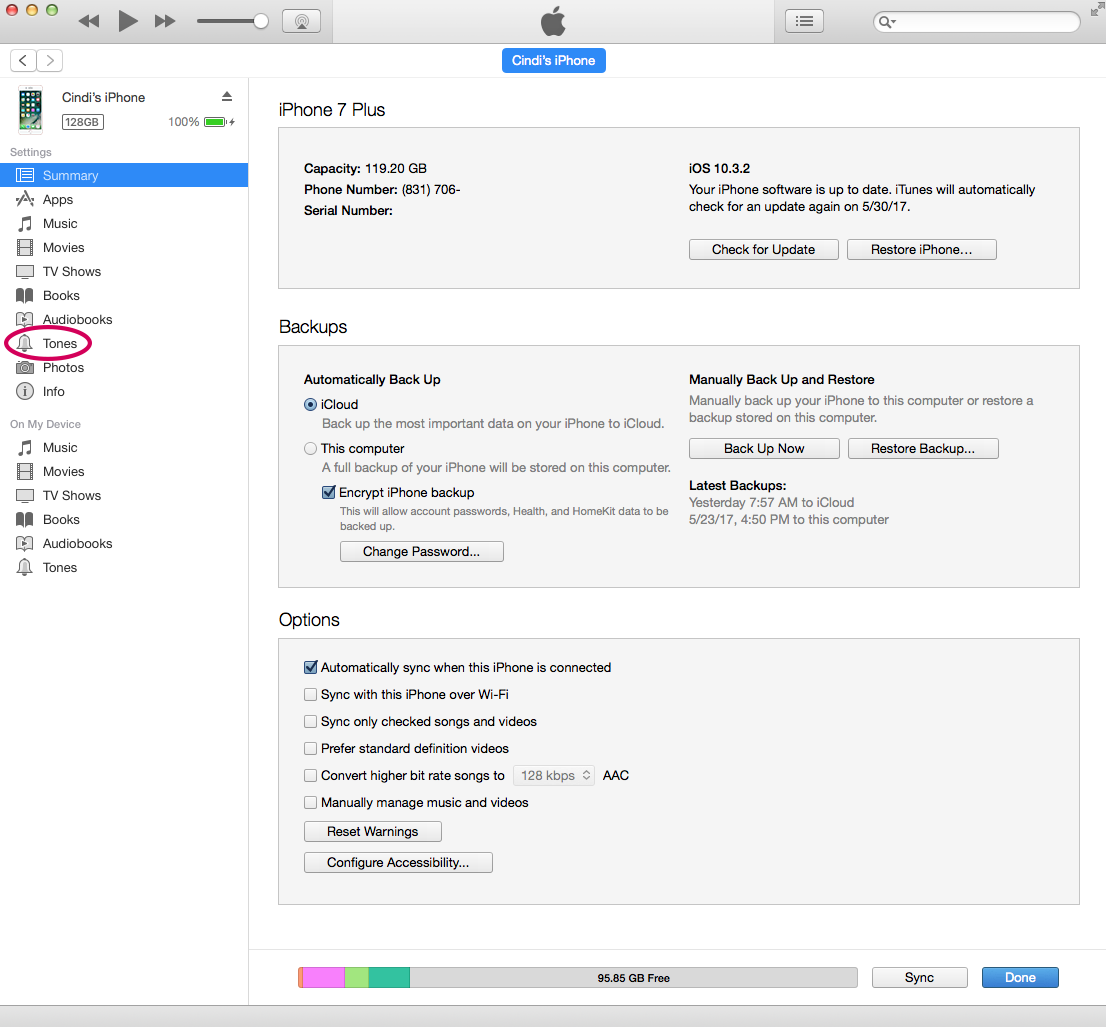Select Summary in the Settings sidebar
The width and height of the screenshot is (1106, 1027).
[124, 175]
